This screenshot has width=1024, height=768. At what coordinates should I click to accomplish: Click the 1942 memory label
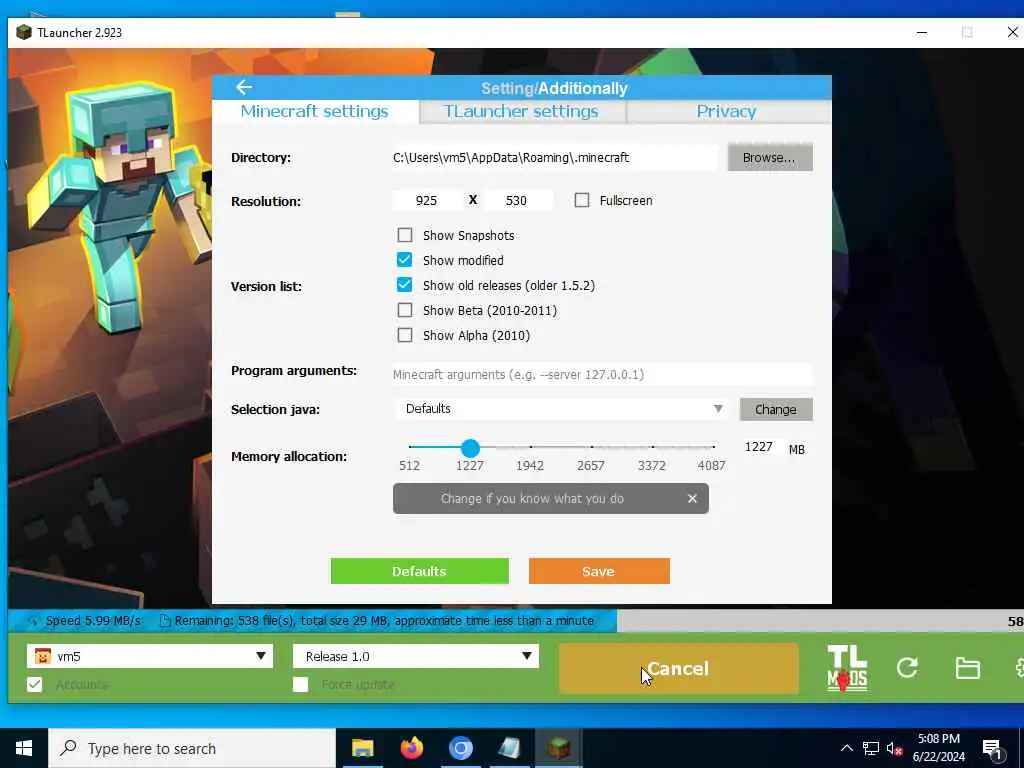[x=530, y=466]
